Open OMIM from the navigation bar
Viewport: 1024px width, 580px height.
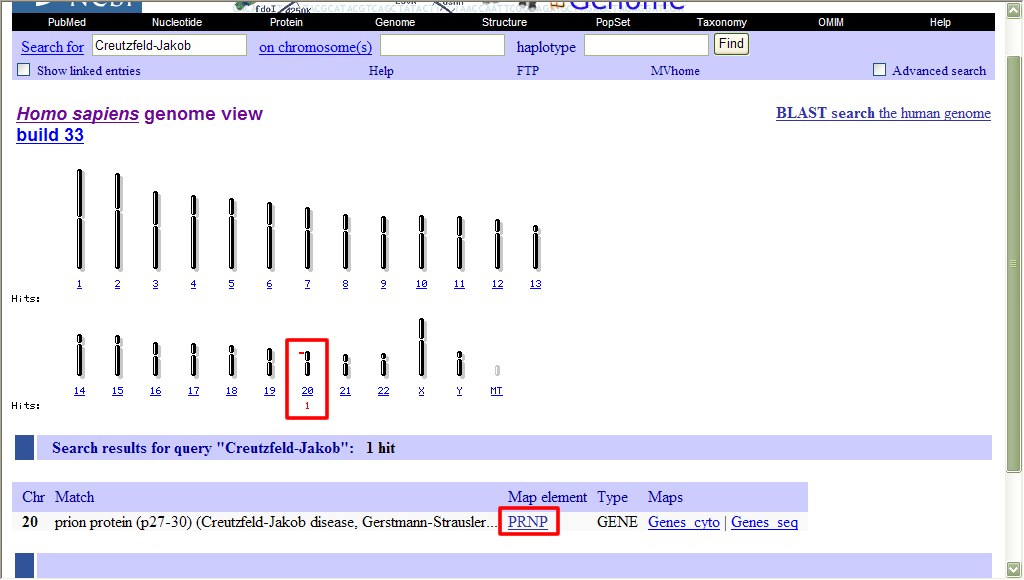831,22
